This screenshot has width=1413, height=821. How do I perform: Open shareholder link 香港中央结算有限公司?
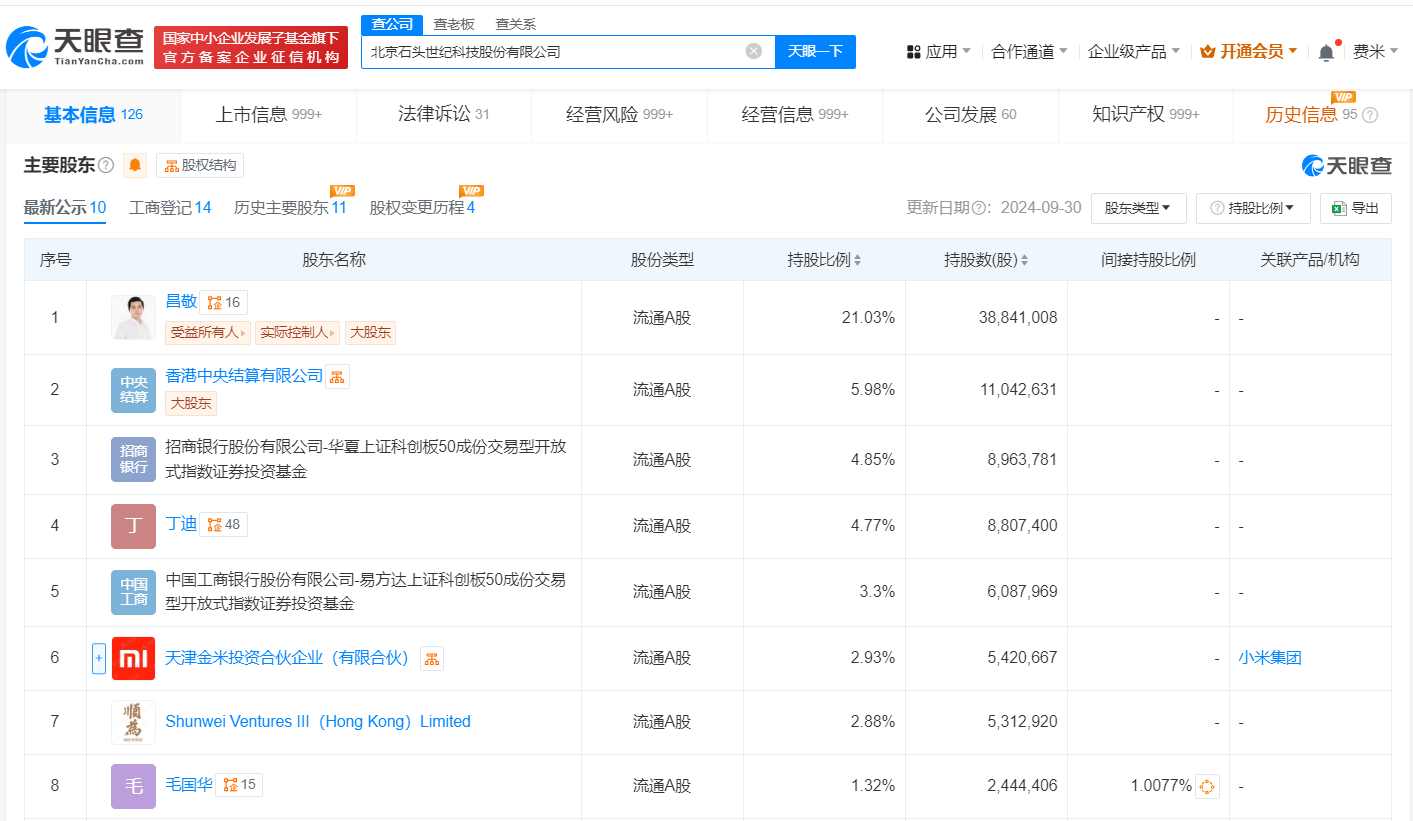click(x=245, y=375)
